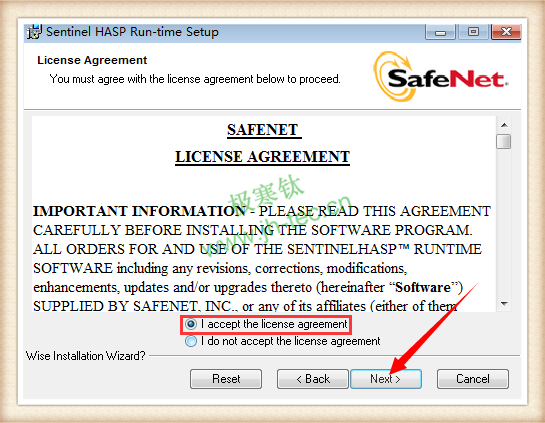This screenshot has height=423, width=545.
Task: Click the license text scroll up arrow
Action: tap(504, 125)
